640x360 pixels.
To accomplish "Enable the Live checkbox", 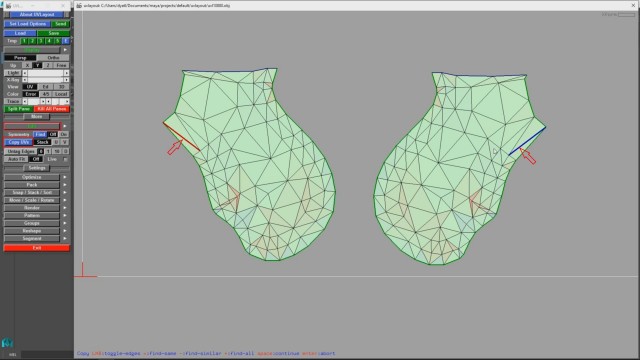I will pyautogui.click(x=65, y=159).
